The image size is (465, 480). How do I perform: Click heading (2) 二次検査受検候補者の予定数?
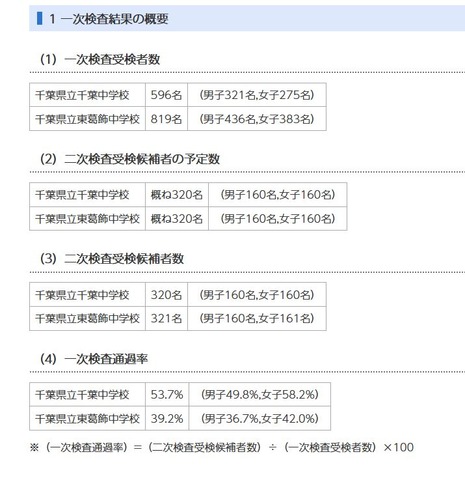click(x=130, y=159)
